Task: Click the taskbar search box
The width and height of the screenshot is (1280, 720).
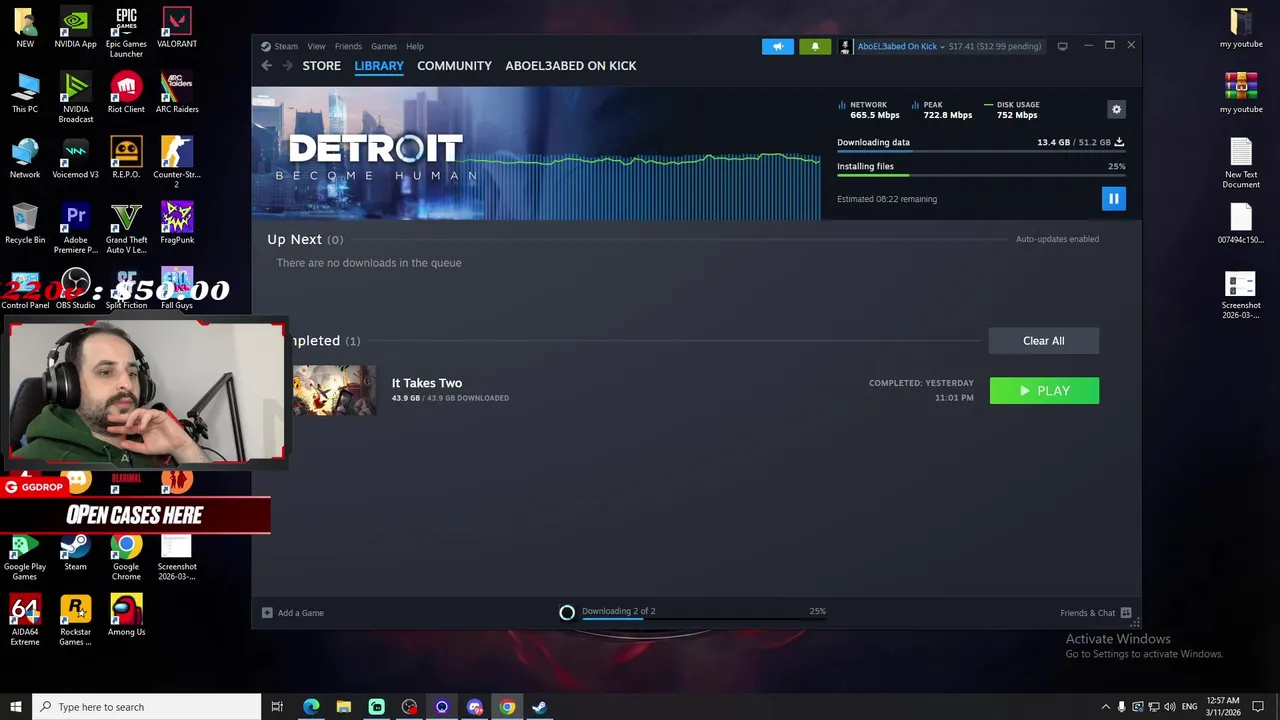Action: pyautogui.click(x=147, y=707)
